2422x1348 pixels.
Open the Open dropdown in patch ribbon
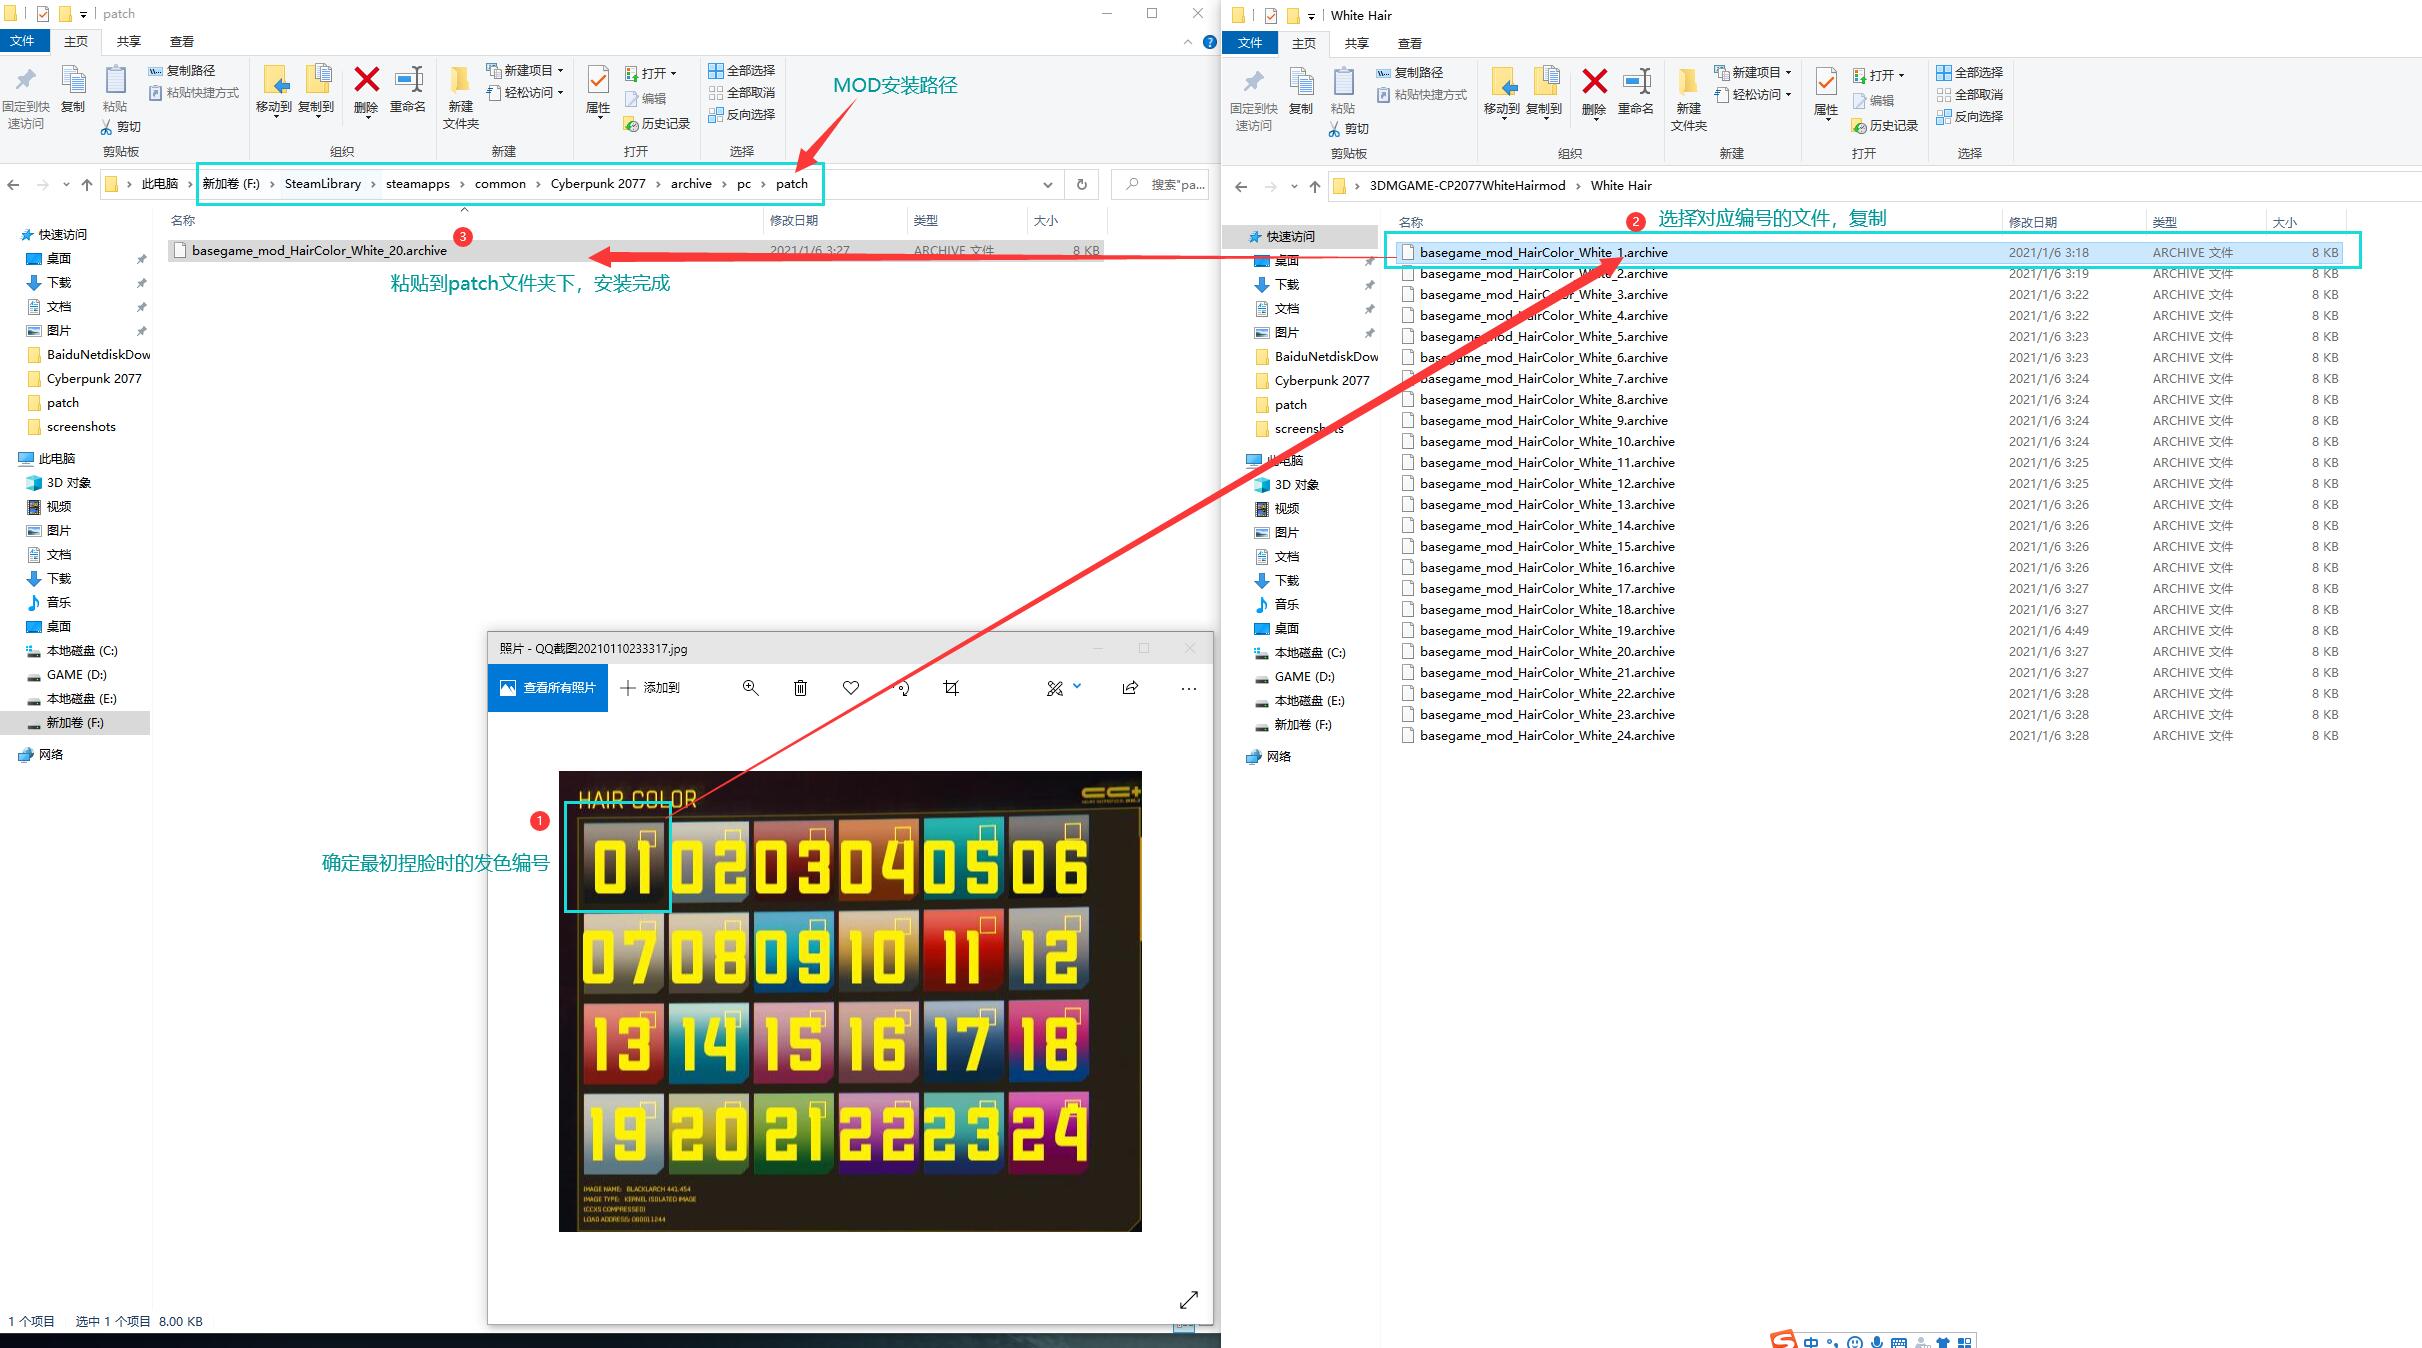[674, 73]
